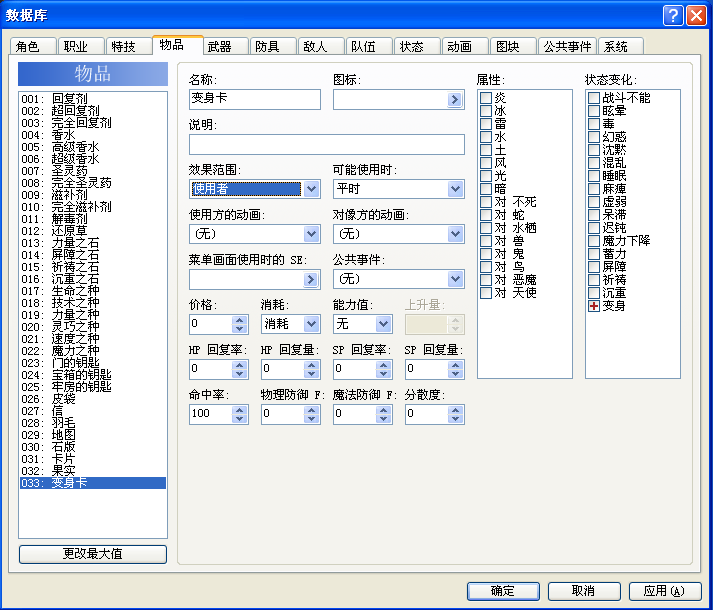This screenshot has width=713, height=610.
Task: Select item 011: 解毒剂 in the list
Action: click(x=93, y=219)
